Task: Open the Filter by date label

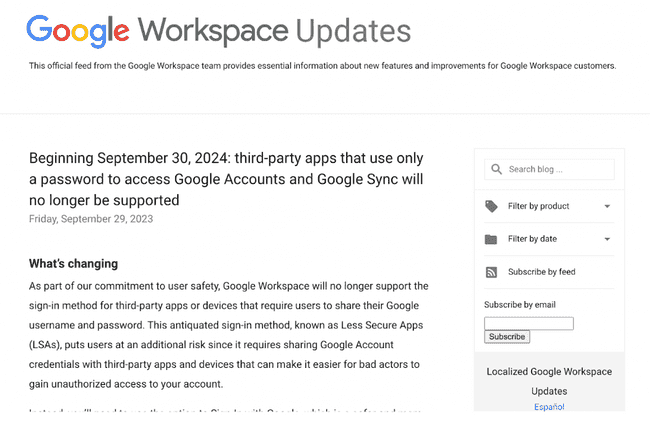Action: point(532,239)
